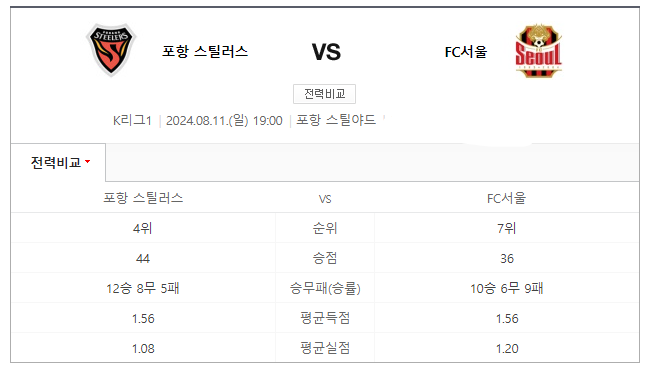Expand the red arrow beside 전력비교 tab
This screenshot has width=645, height=367.
87,162
